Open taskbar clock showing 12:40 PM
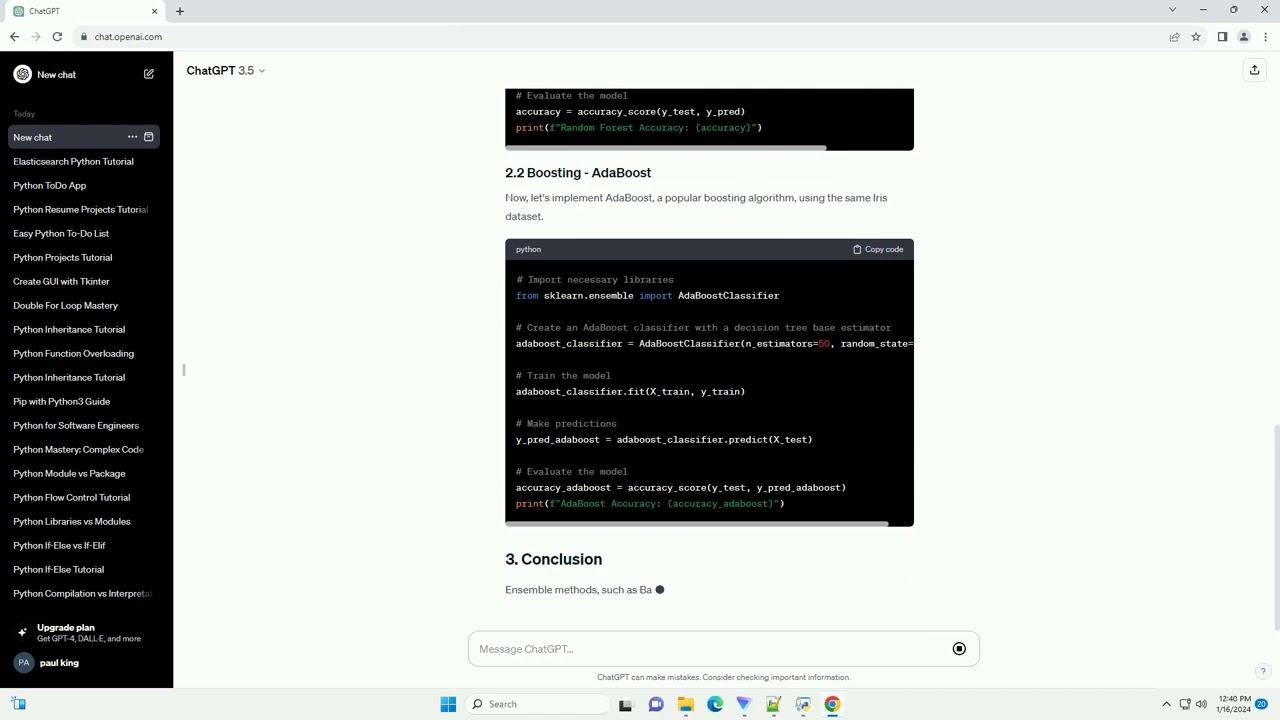Screen dimensions: 1280x720 tap(1235, 704)
